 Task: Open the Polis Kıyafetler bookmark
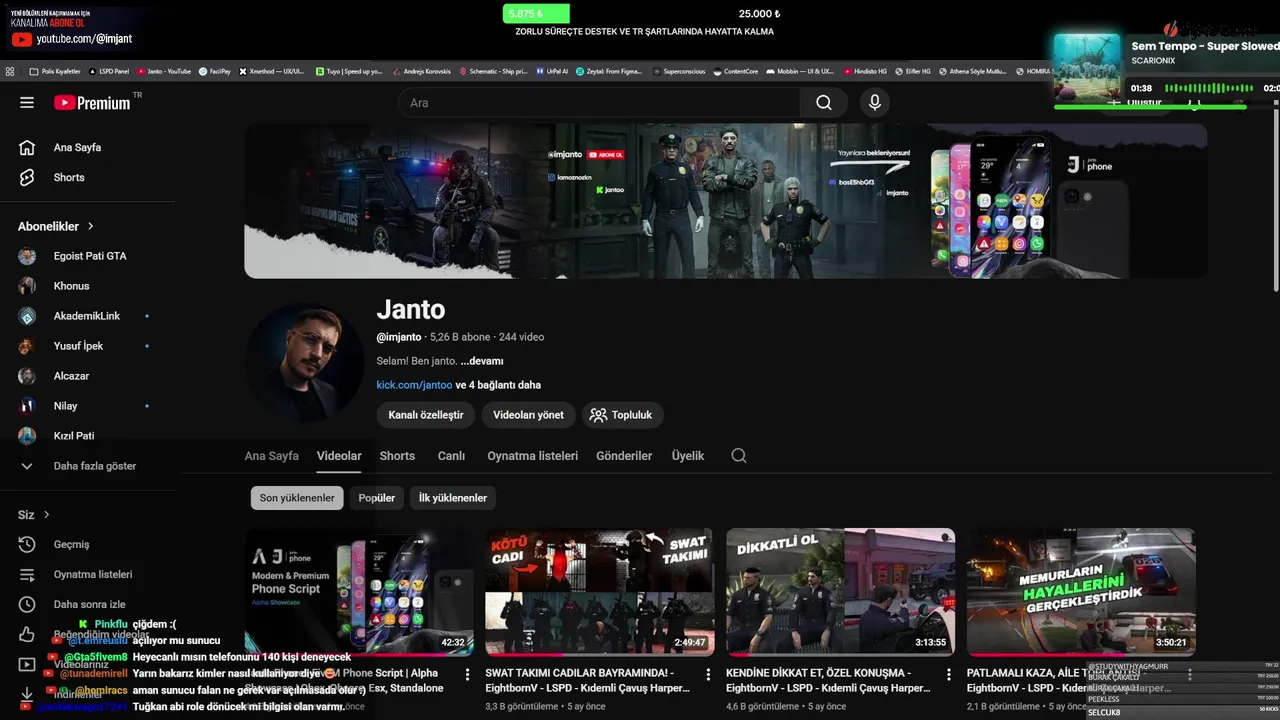54,72
